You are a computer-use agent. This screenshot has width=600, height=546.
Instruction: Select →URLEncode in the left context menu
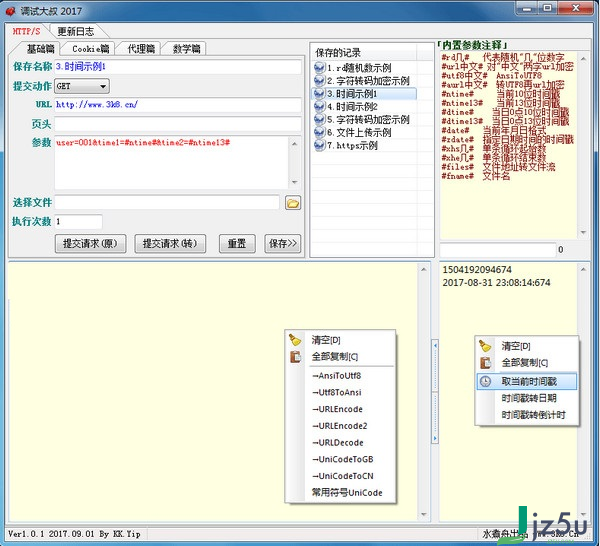point(337,410)
